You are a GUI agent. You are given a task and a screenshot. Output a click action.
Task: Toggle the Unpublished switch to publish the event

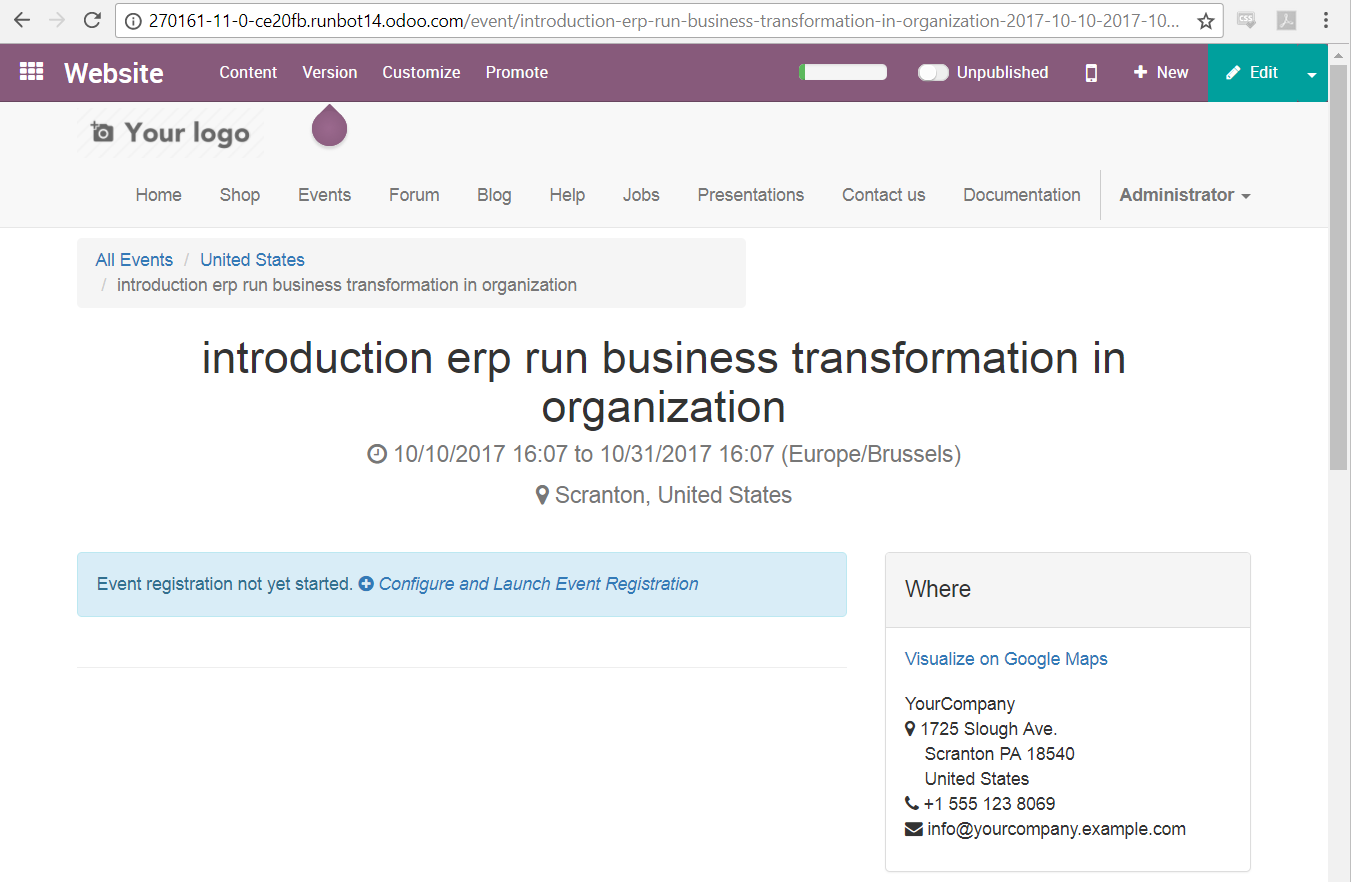pos(933,72)
